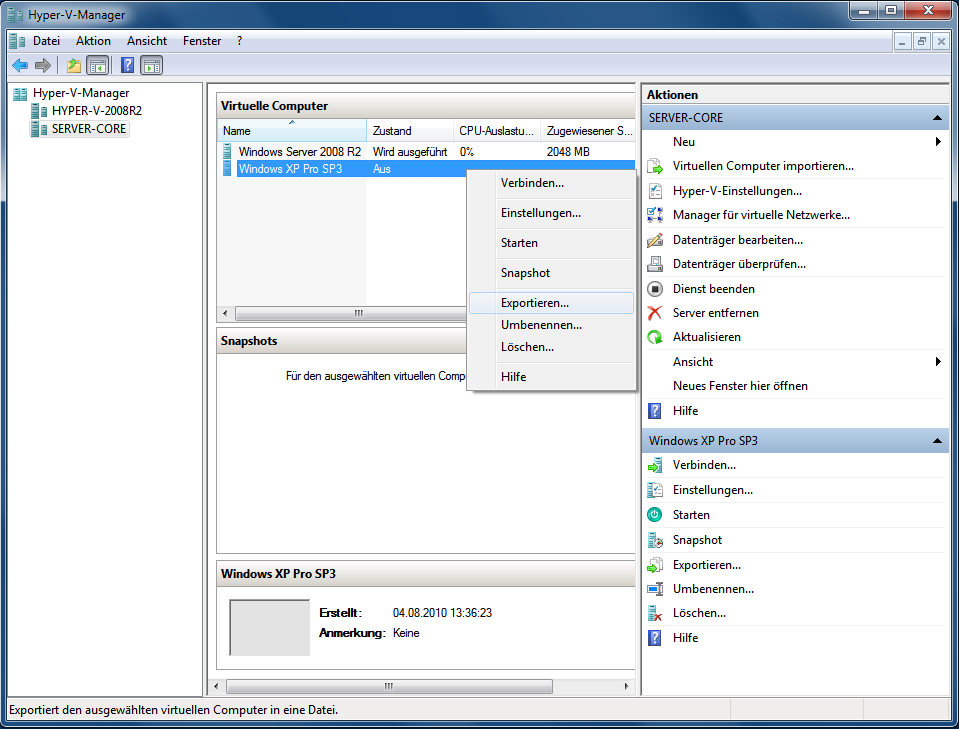Choose Starten in context menu

[551, 243]
